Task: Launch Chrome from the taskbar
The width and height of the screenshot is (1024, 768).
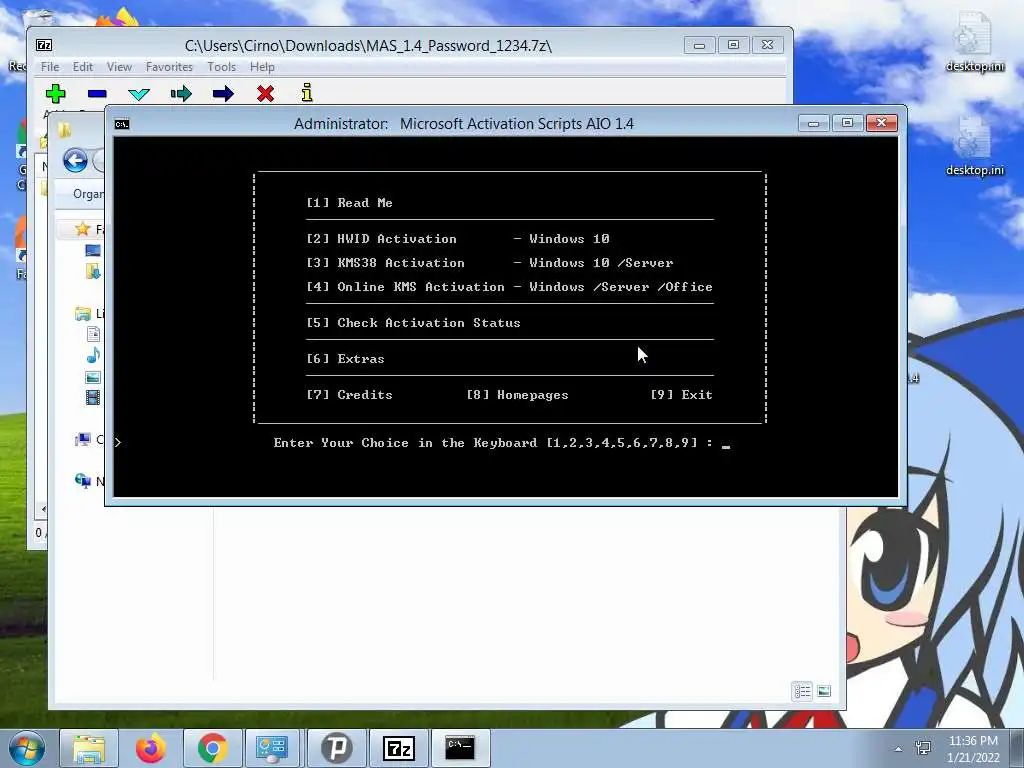Action: click(213, 748)
